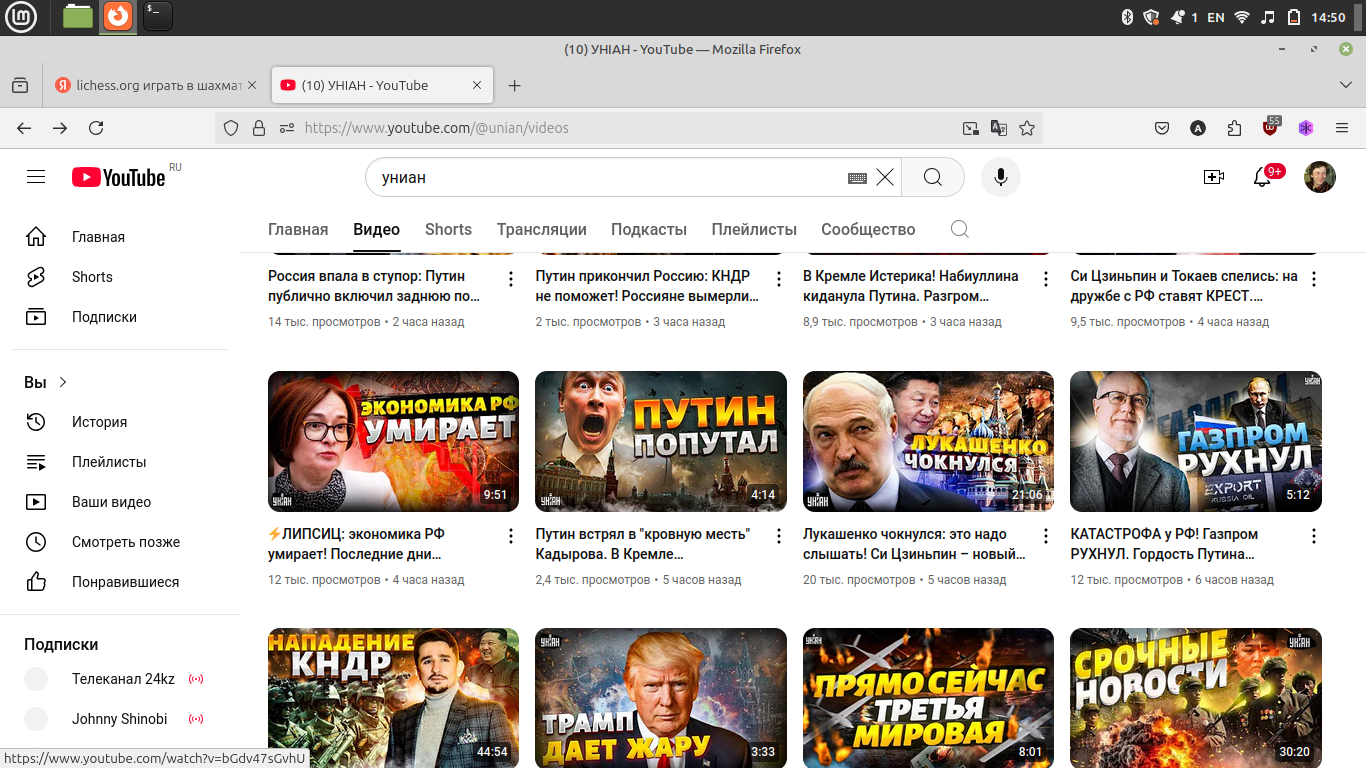Viewport: 1366px width, 768px height.
Task: Open Смотреть позже list
Action: 120,542
